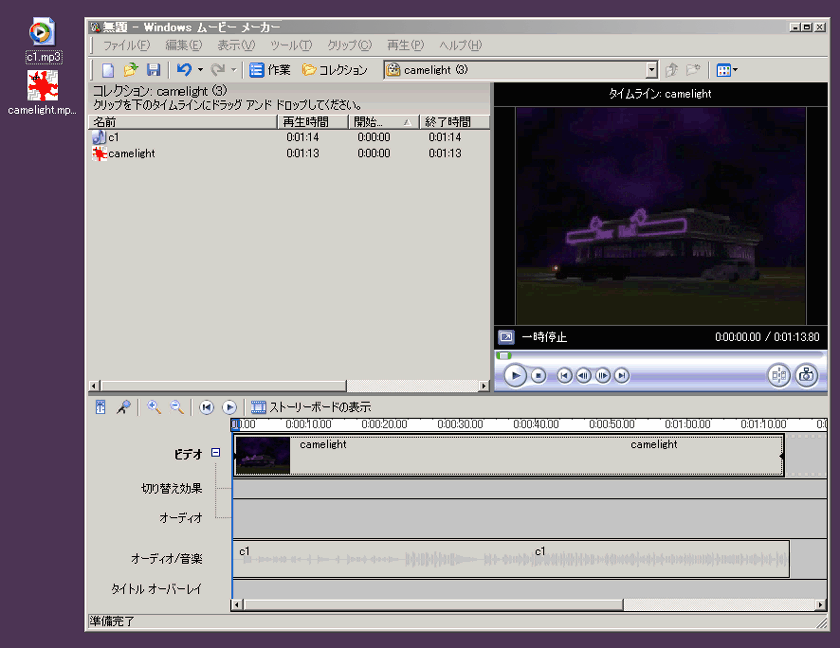Click the New Project icon
The image size is (840, 648).
(108, 70)
